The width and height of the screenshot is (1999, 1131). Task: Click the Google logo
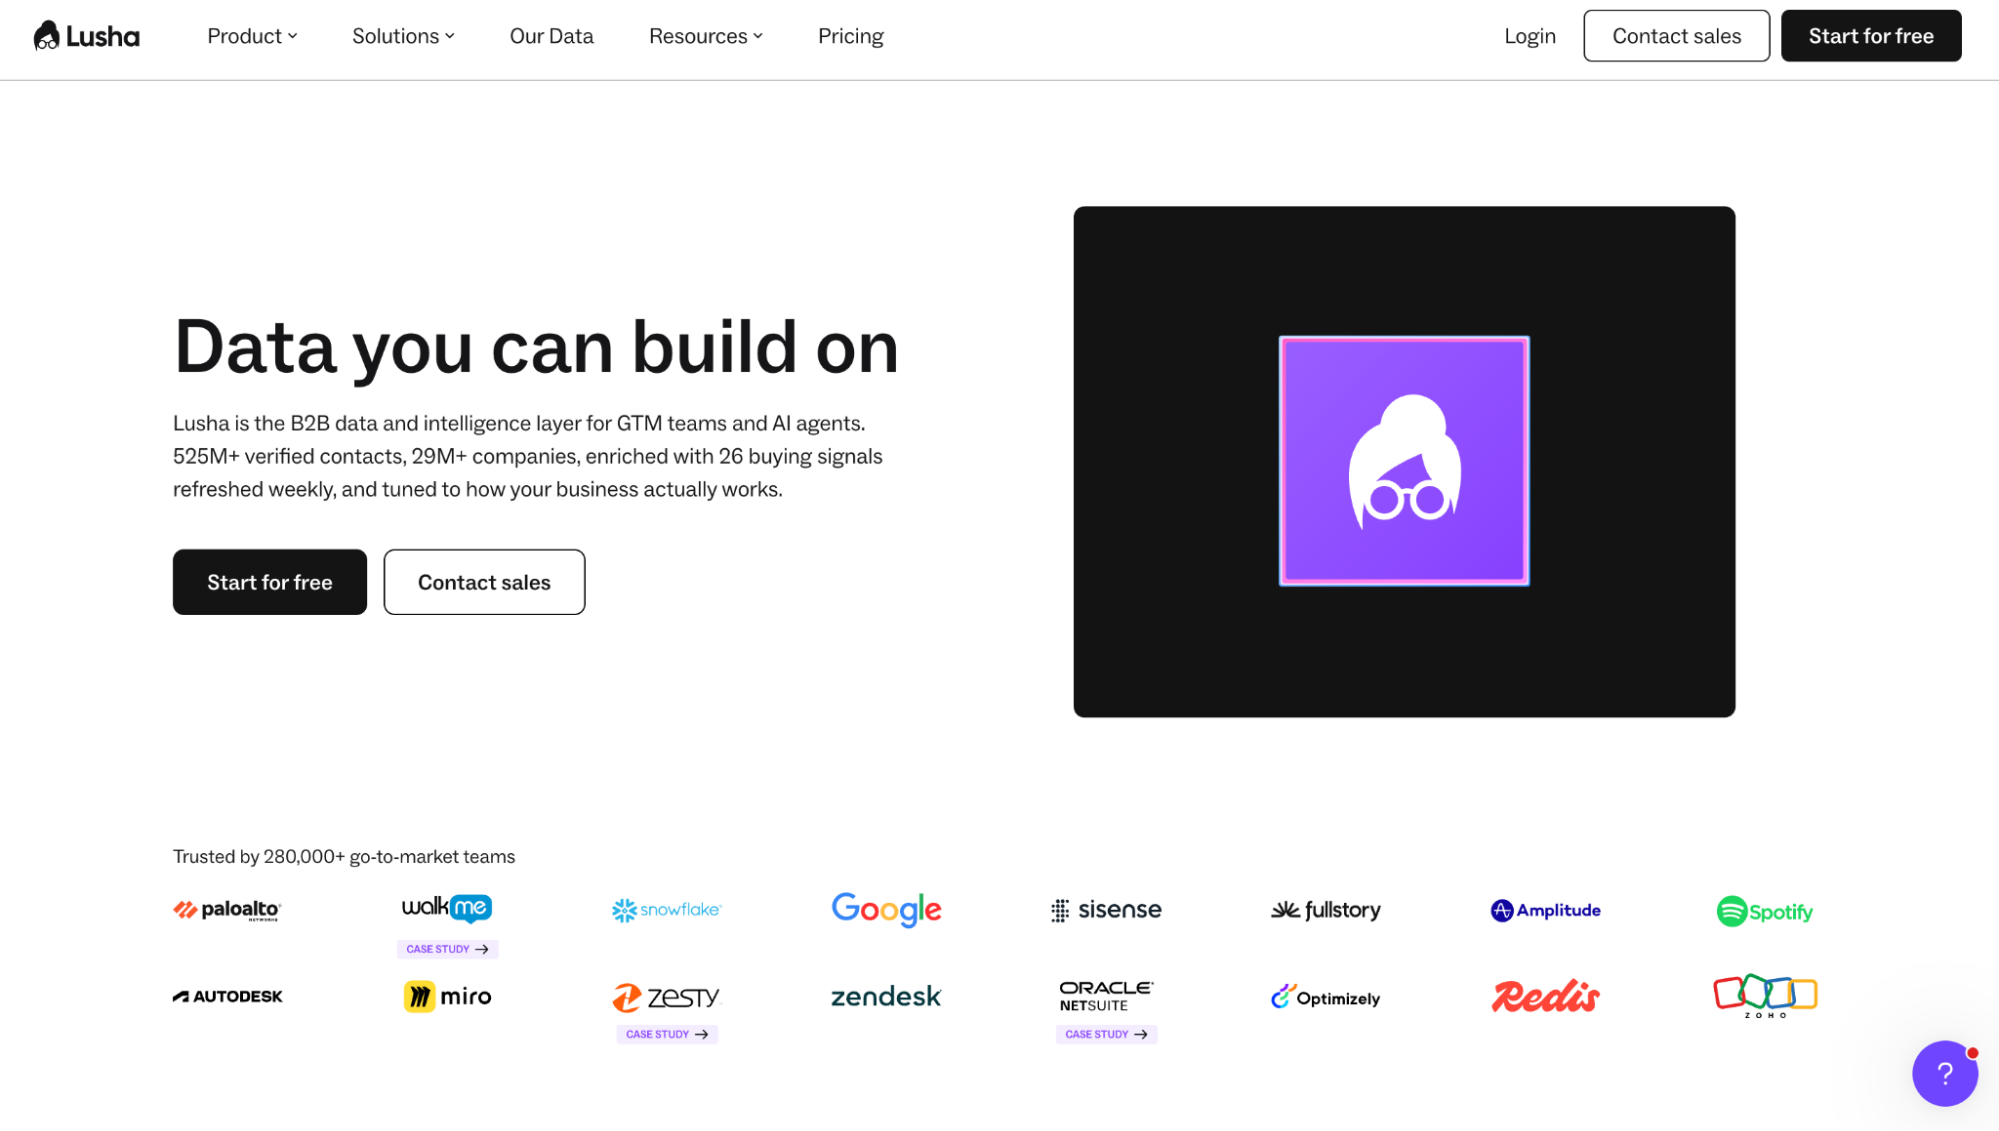click(x=886, y=909)
